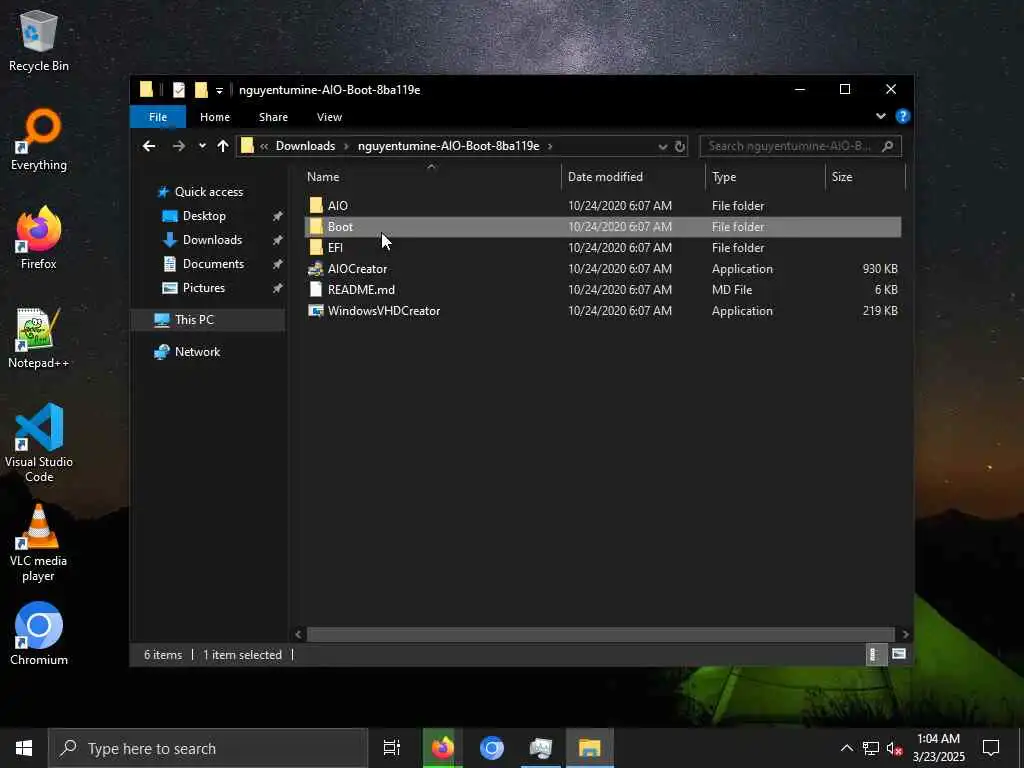Open the File menu tab

click(x=158, y=117)
